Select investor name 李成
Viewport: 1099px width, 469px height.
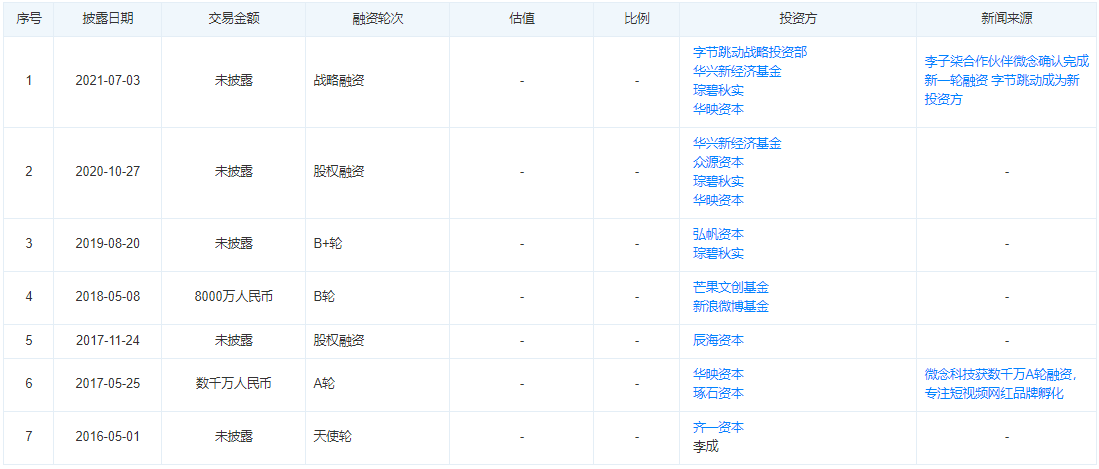click(x=705, y=447)
